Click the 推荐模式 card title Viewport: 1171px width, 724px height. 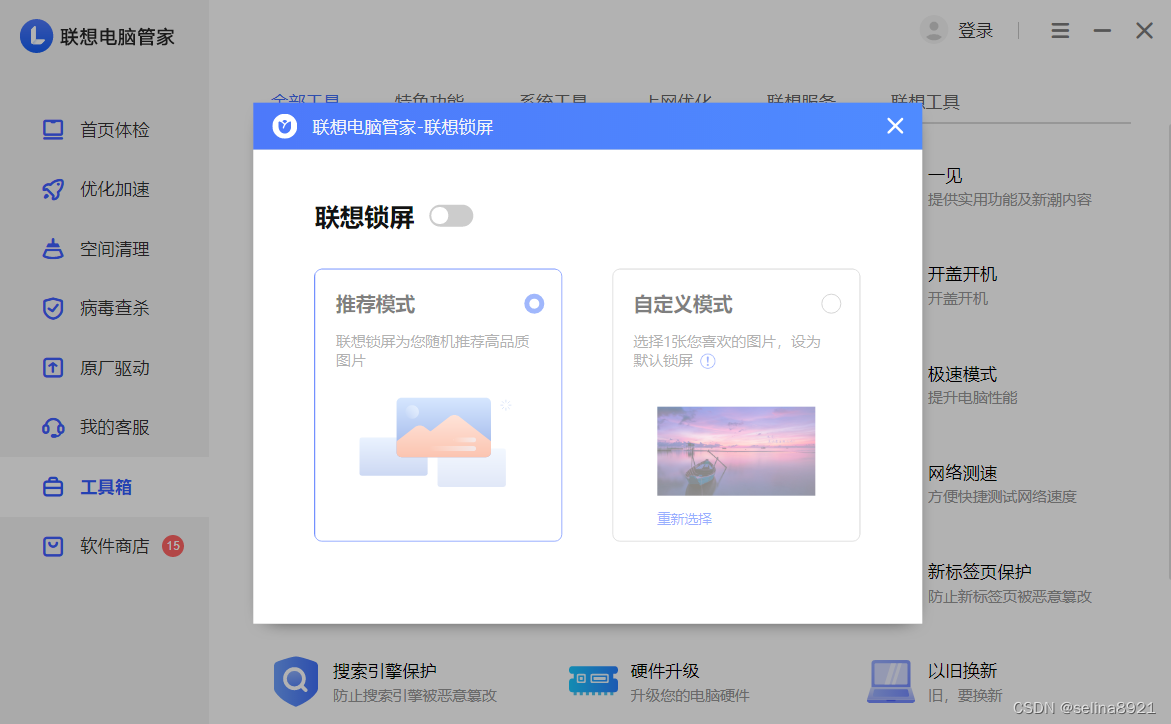click(x=375, y=305)
